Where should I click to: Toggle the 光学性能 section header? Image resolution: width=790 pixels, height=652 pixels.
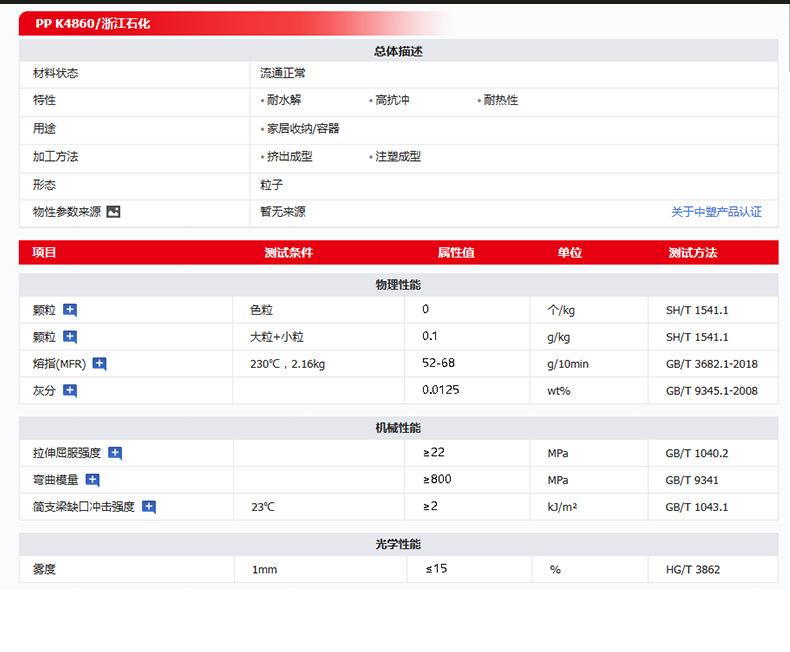(398, 544)
